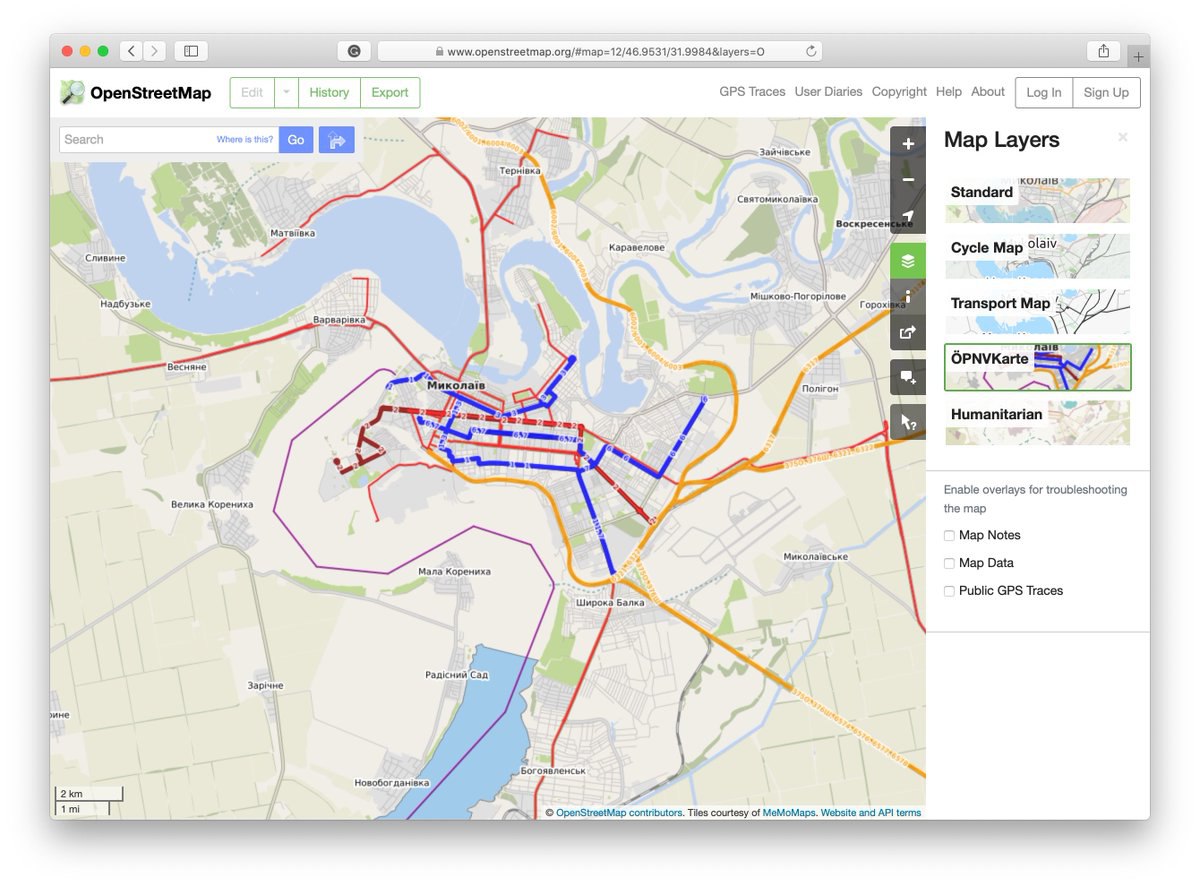
Task: Select the Standard map layer
Action: pyautogui.click(x=1038, y=200)
